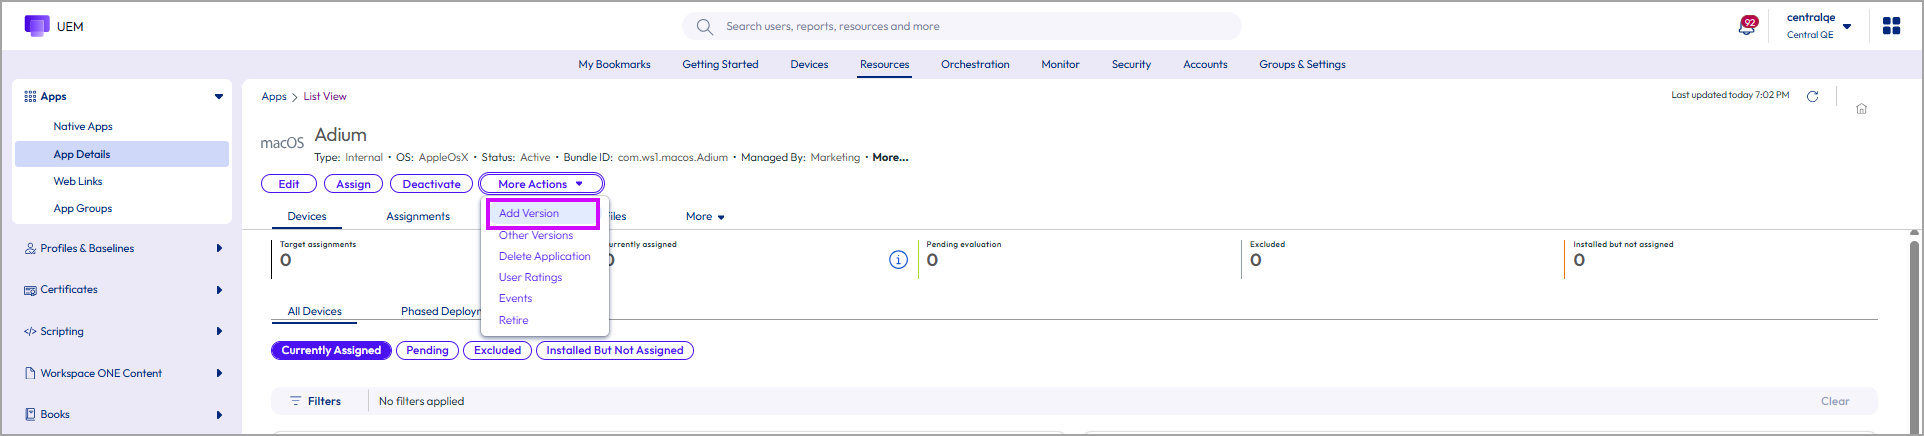This screenshot has height=436, width=1924.
Task: Click the info icon beside Pending evaluation
Action: (x=898, y=260)
